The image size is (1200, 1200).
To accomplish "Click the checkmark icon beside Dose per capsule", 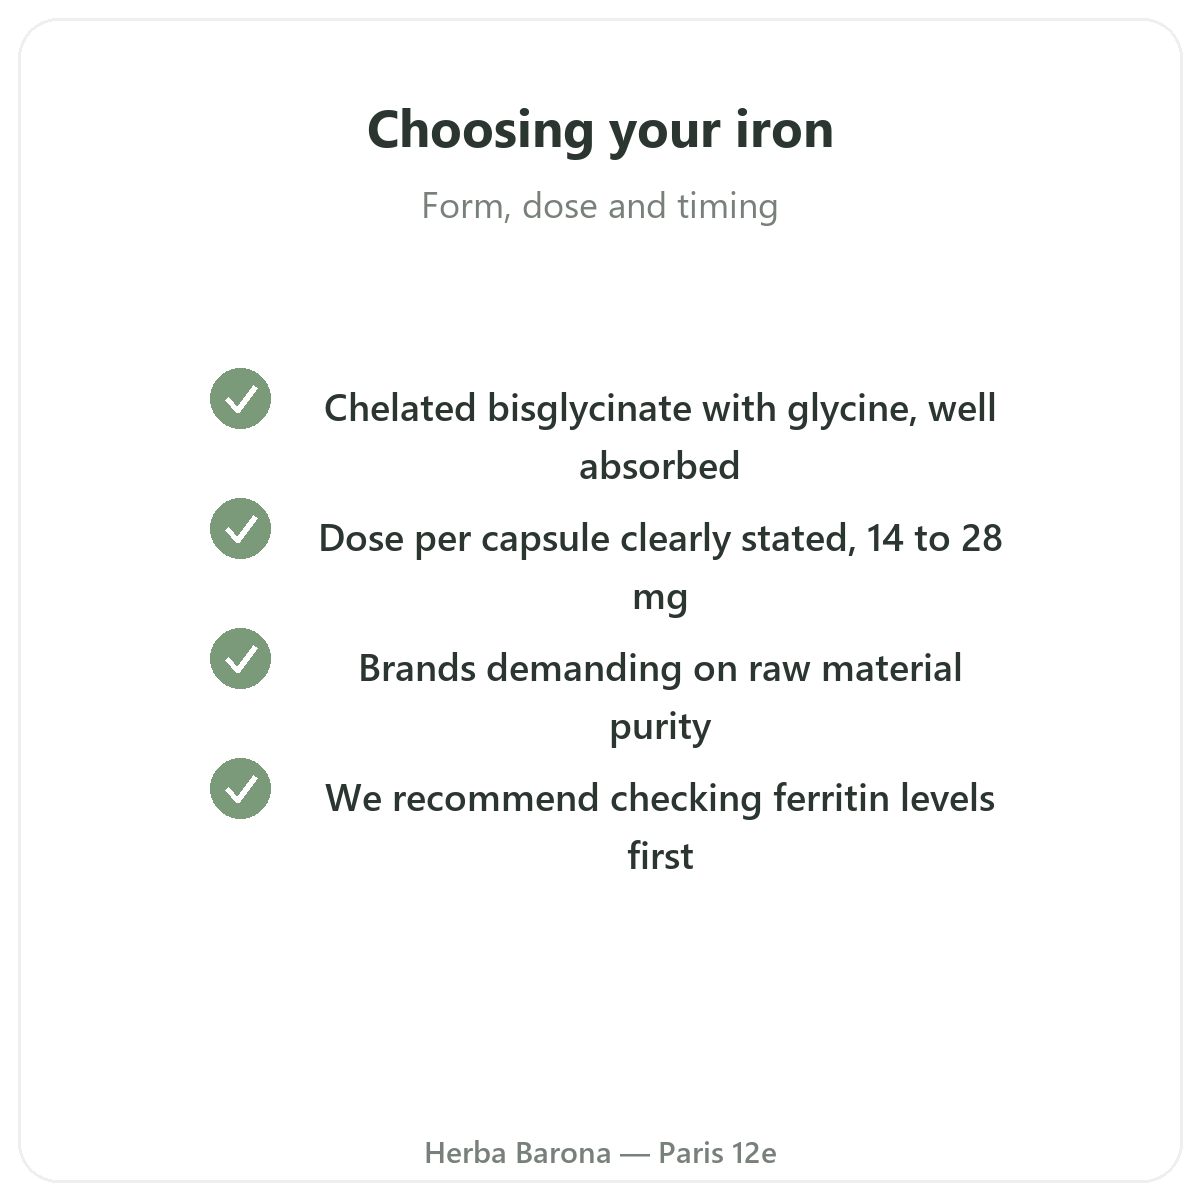I will click(240, 529).
